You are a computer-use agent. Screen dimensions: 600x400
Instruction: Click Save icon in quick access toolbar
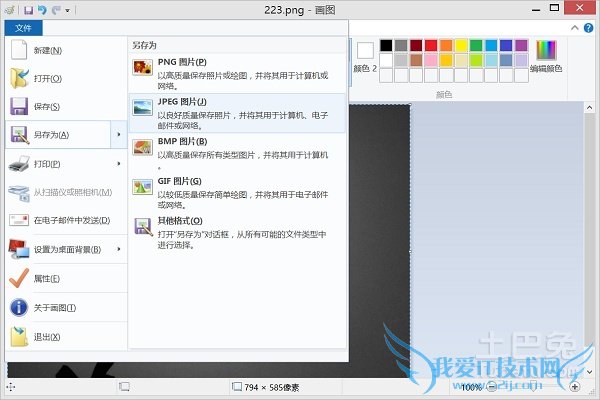(x=28, y=10)
